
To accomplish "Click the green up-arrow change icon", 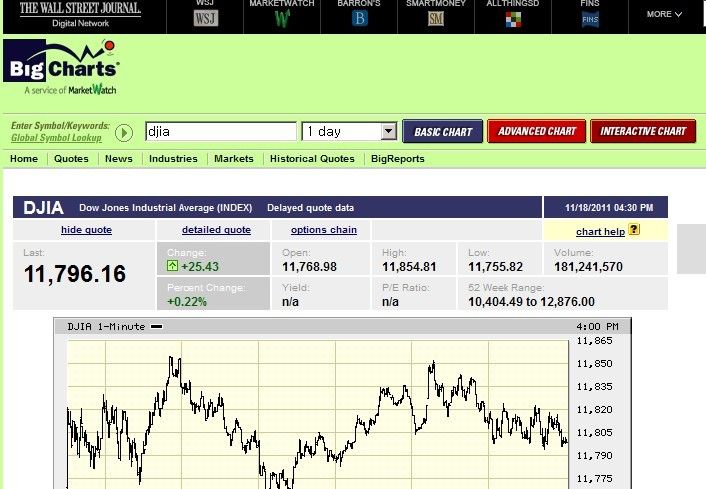I will click(x=172, y=266).
